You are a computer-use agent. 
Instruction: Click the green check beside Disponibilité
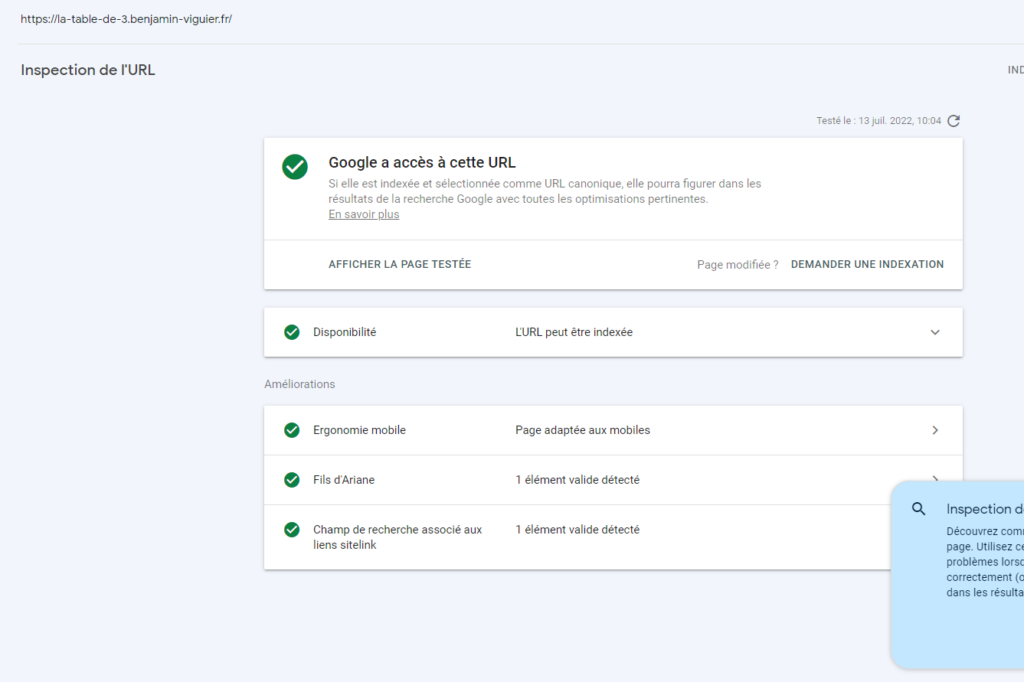(x=292, y=332)
